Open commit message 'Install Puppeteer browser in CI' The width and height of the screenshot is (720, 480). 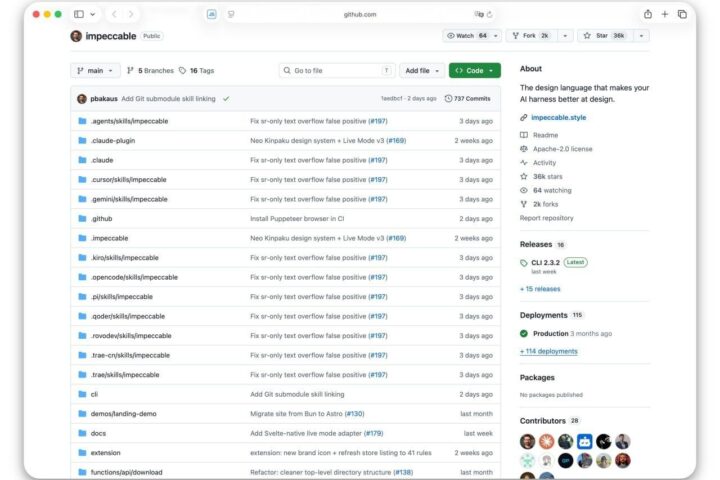pyautogui.click(x=297, y=219)
